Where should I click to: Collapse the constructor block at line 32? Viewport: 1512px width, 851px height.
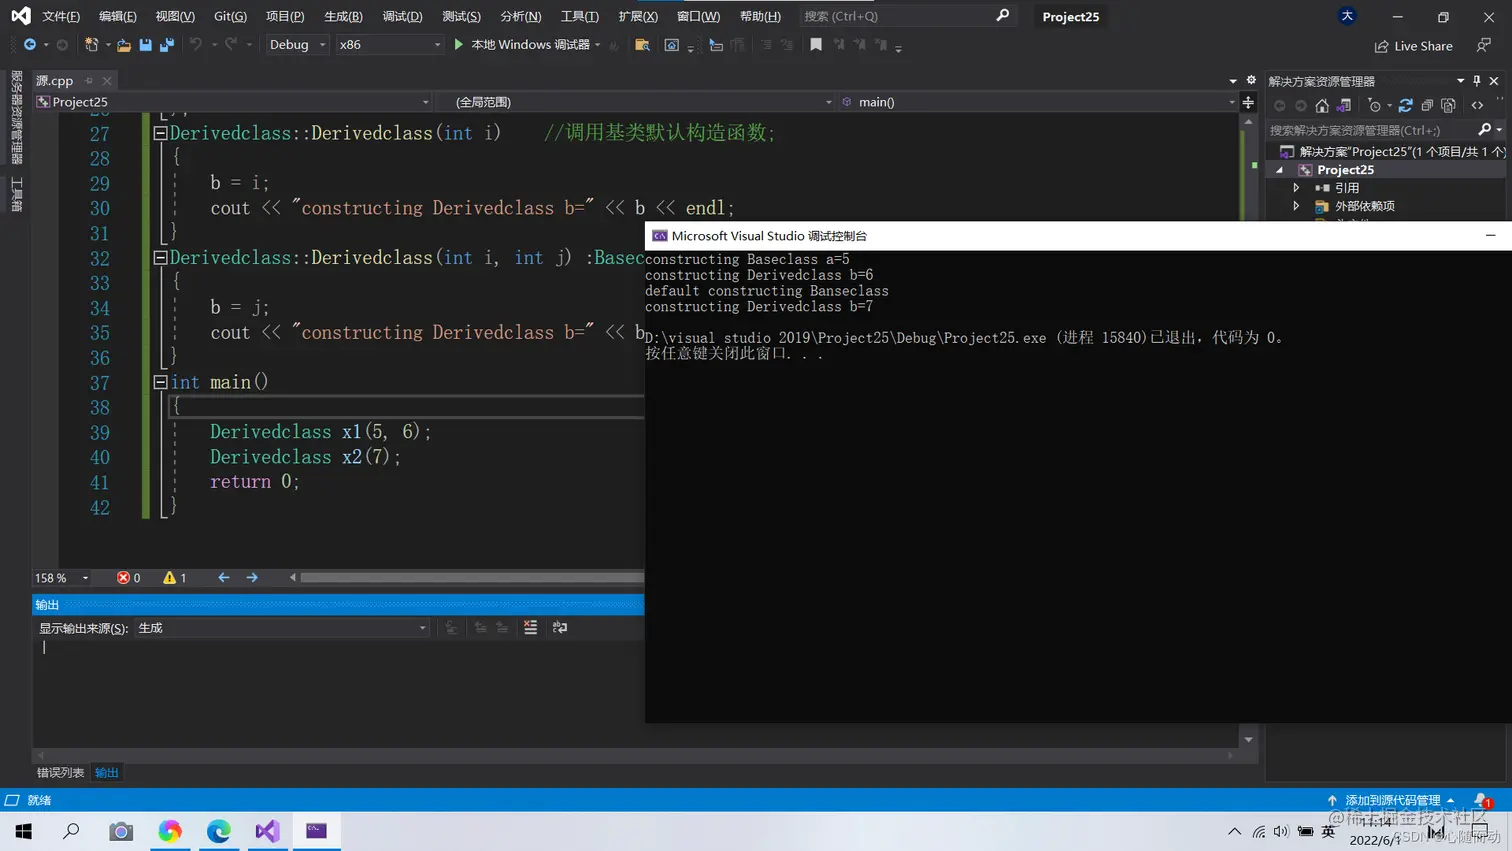click(x=160, y=258)
